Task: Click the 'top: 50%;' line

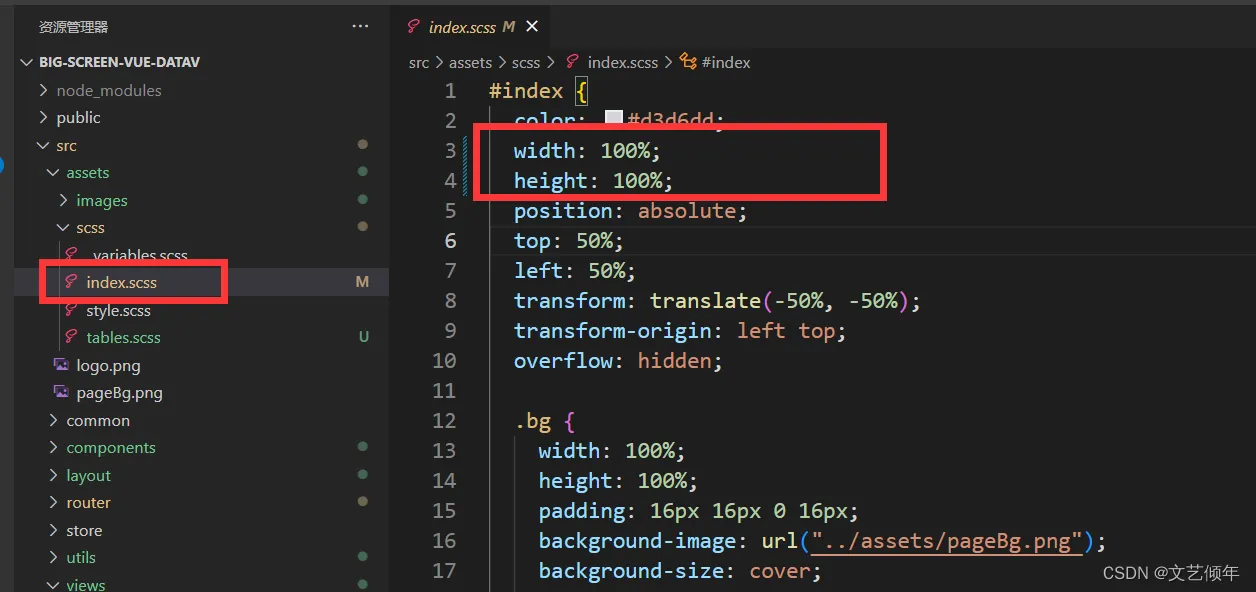Action: click(569, 241)
